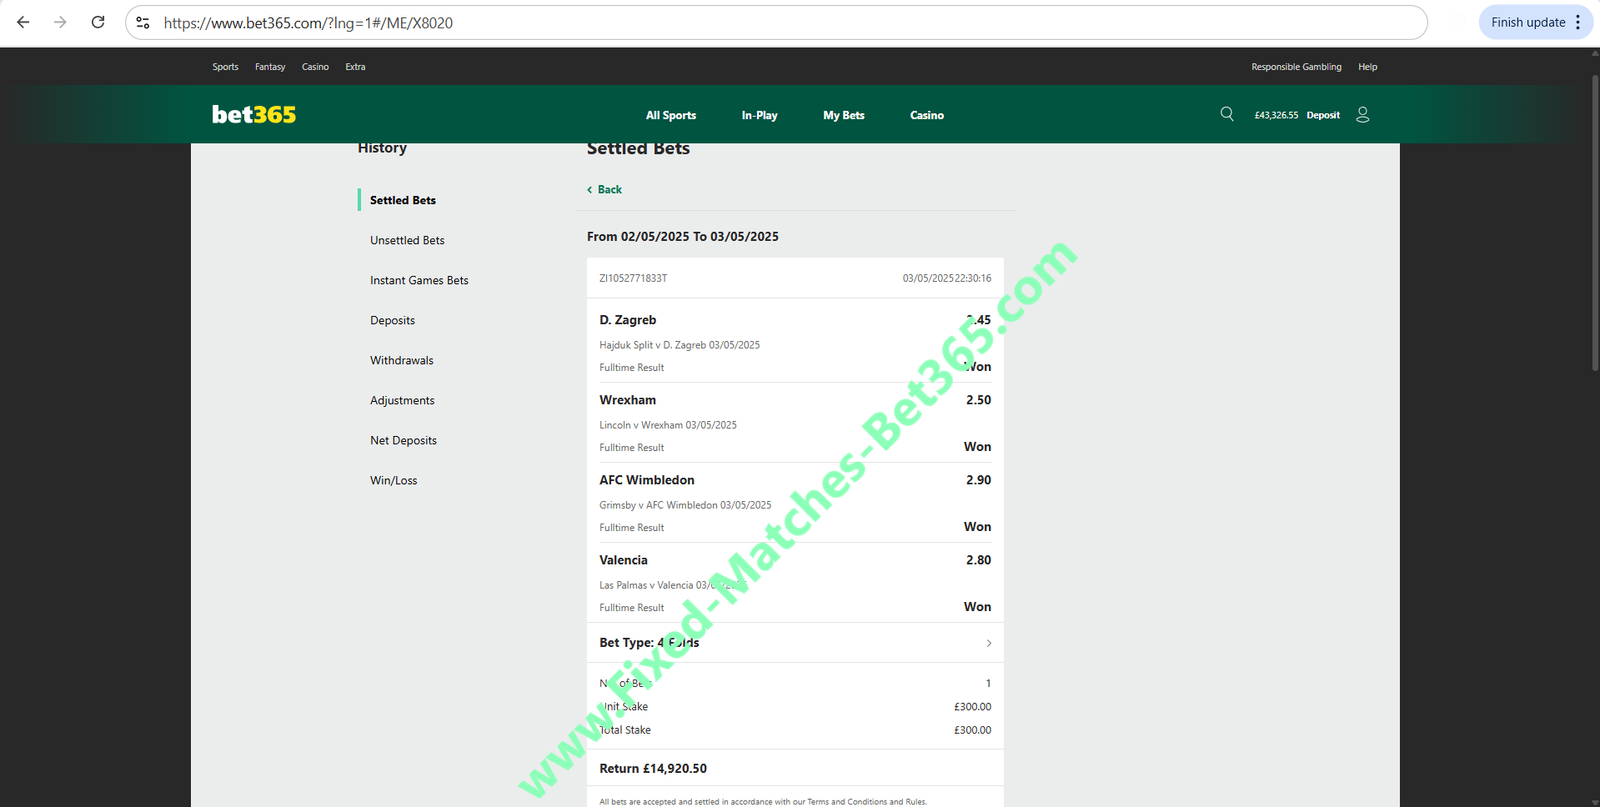This screenshot has height=807, width=1600.
Task: Click the Won status for Wrexham
Action: 978,447
